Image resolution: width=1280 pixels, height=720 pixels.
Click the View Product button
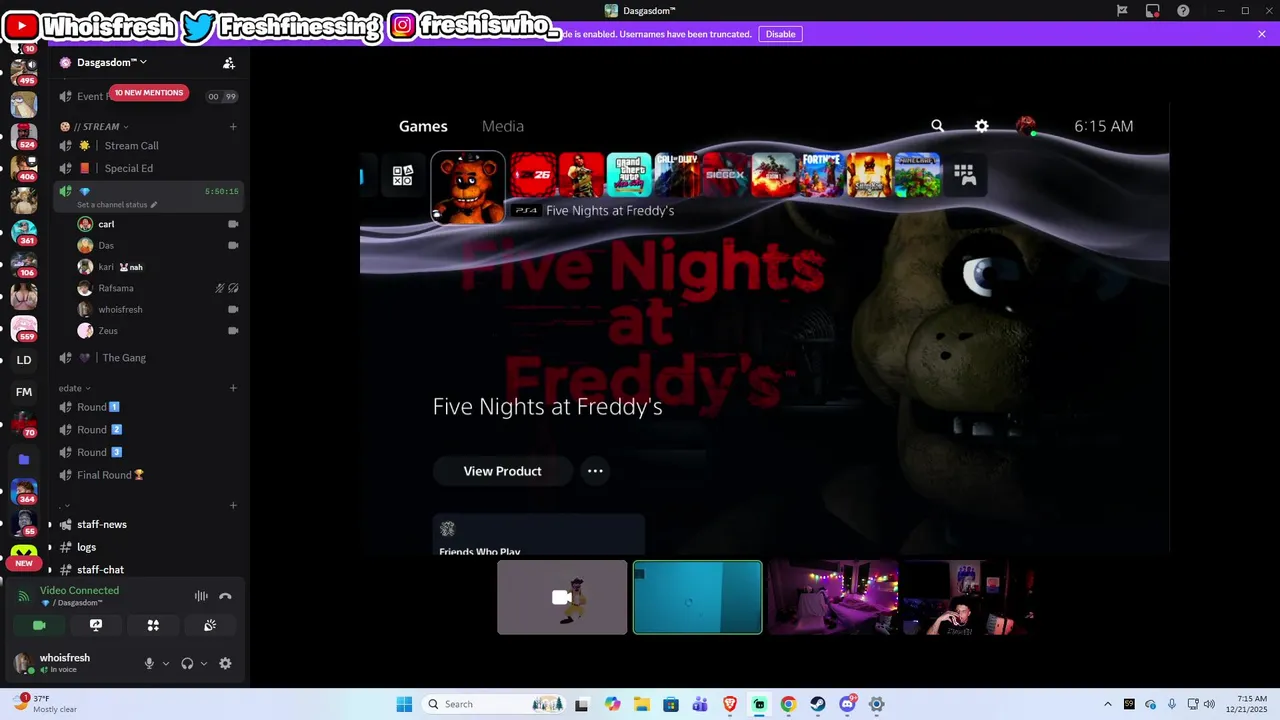pos(503,471)
